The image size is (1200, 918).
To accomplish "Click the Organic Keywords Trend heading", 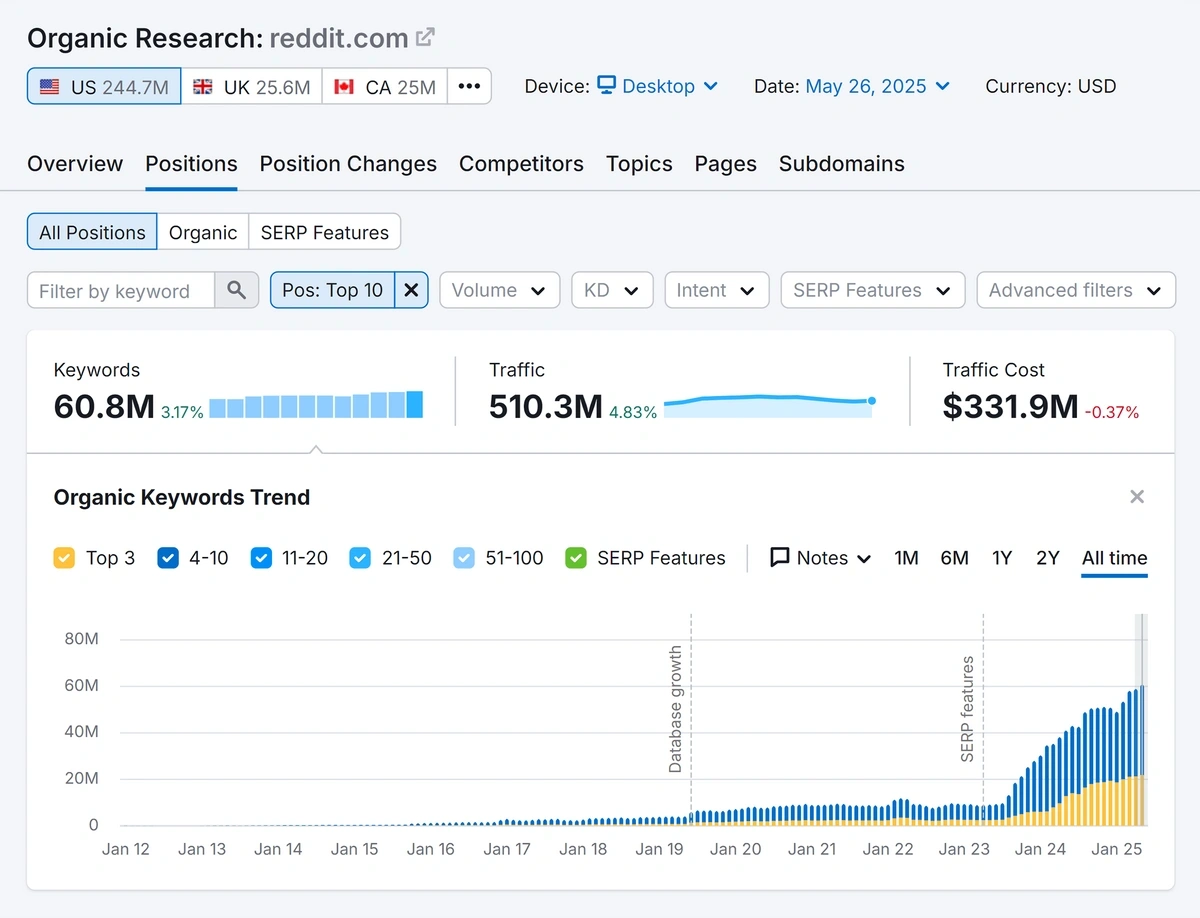I will click(182, 497).
